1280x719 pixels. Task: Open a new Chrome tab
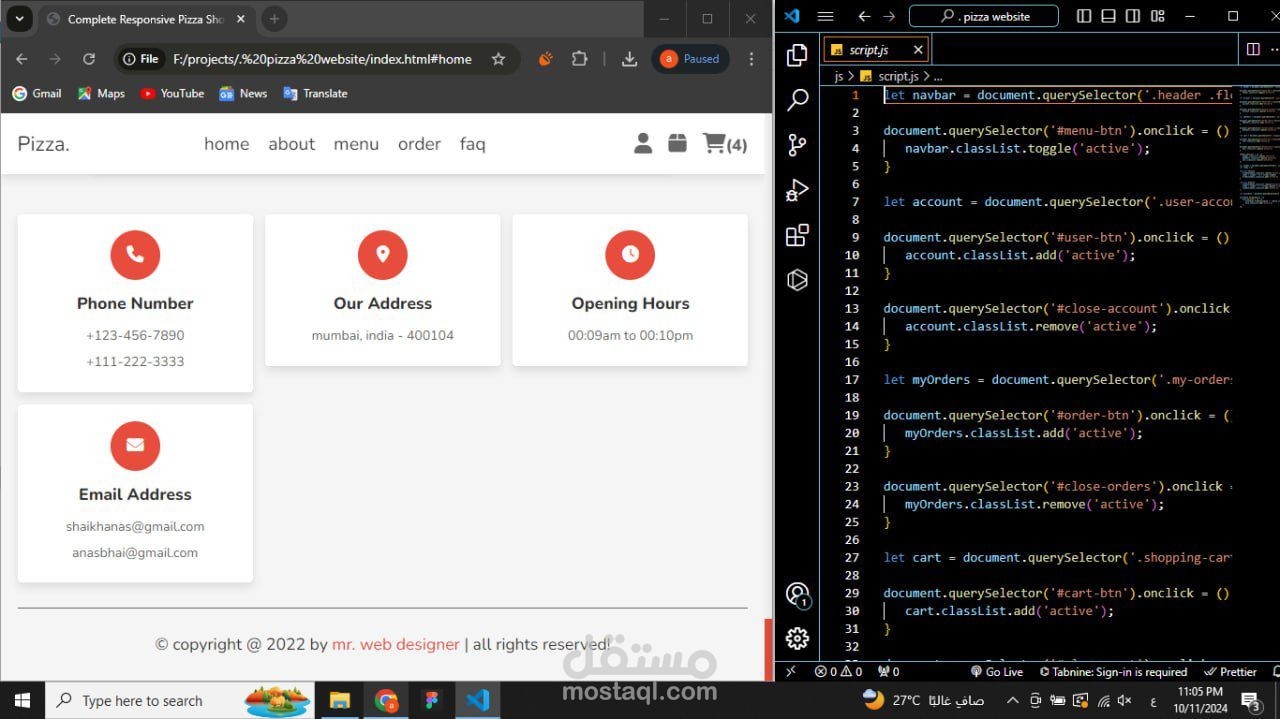click(274, 19)
